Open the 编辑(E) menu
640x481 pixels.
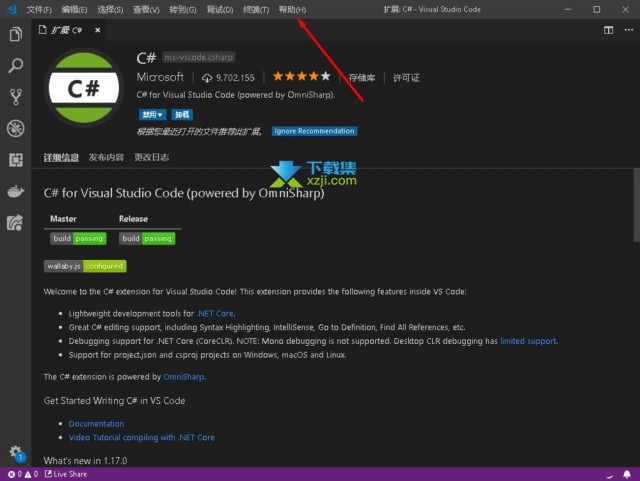coord(74,9)
